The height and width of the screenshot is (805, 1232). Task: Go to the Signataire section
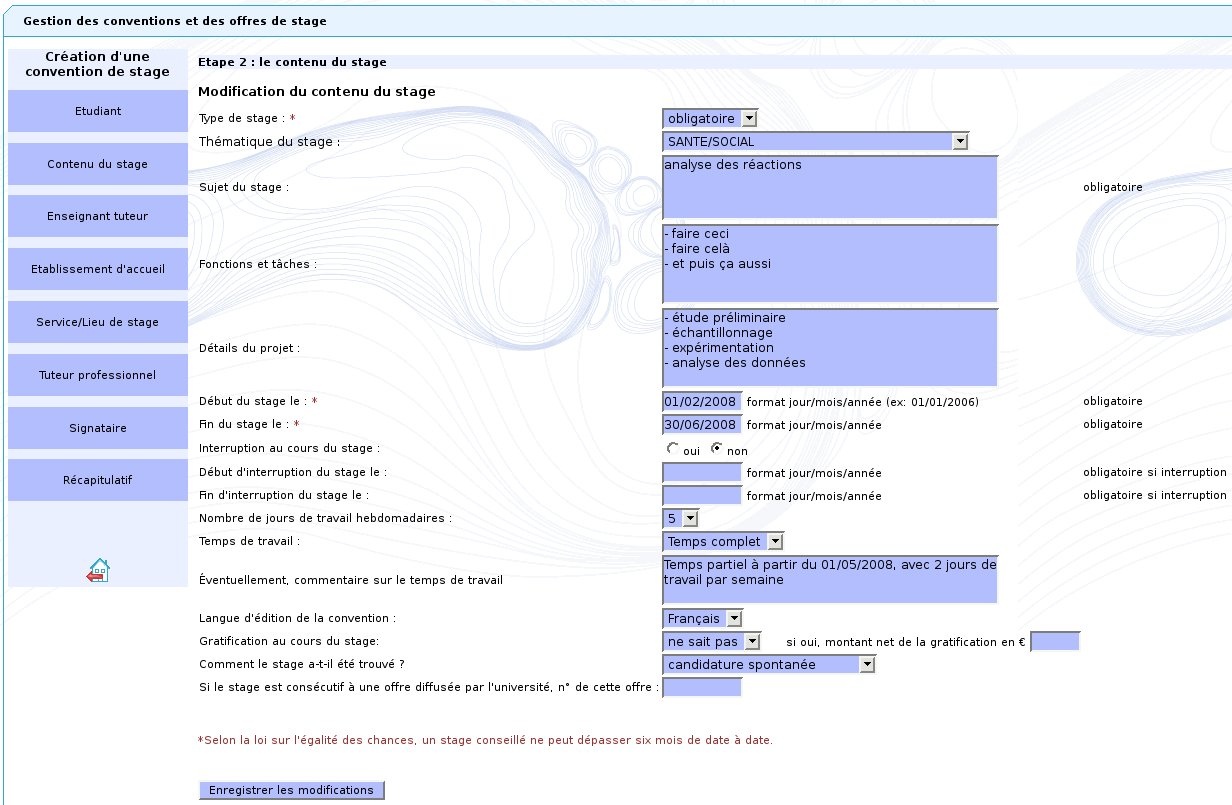click(98, 428)
